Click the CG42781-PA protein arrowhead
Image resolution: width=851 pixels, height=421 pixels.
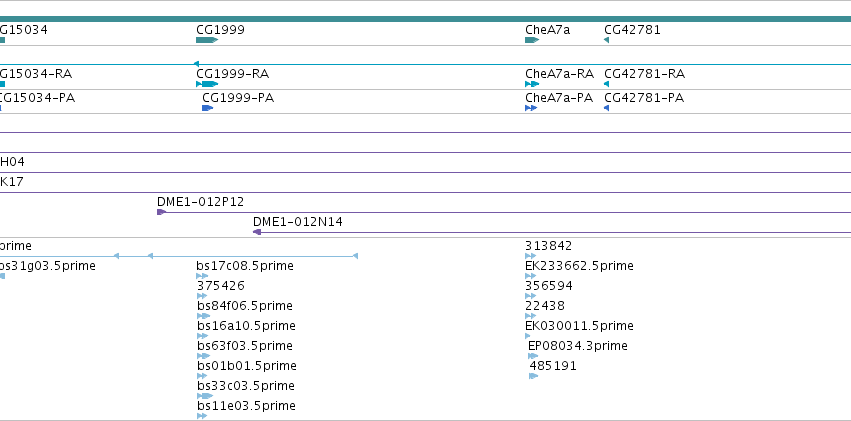tap(606, 108)
